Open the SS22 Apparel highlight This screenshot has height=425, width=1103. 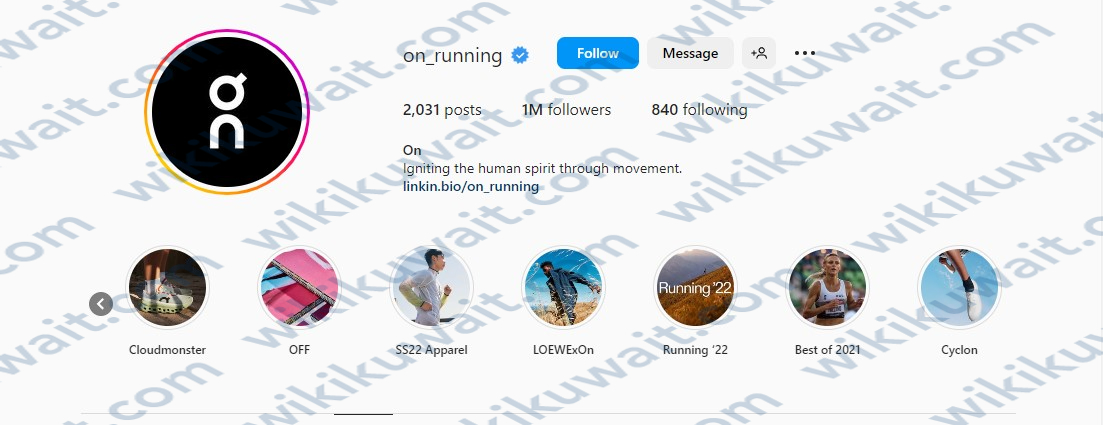pyautogui.click(x=431, y=287)
